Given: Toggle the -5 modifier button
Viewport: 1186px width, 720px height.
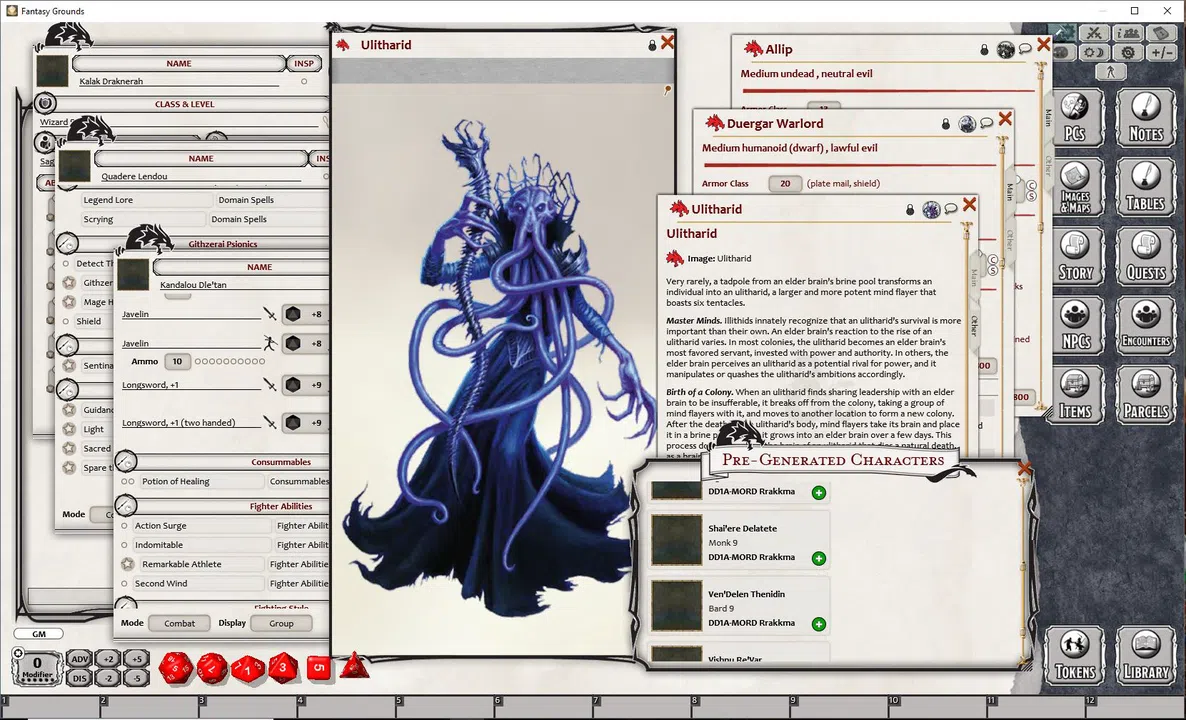Looking at the screenshot, I should click(136, 678).
